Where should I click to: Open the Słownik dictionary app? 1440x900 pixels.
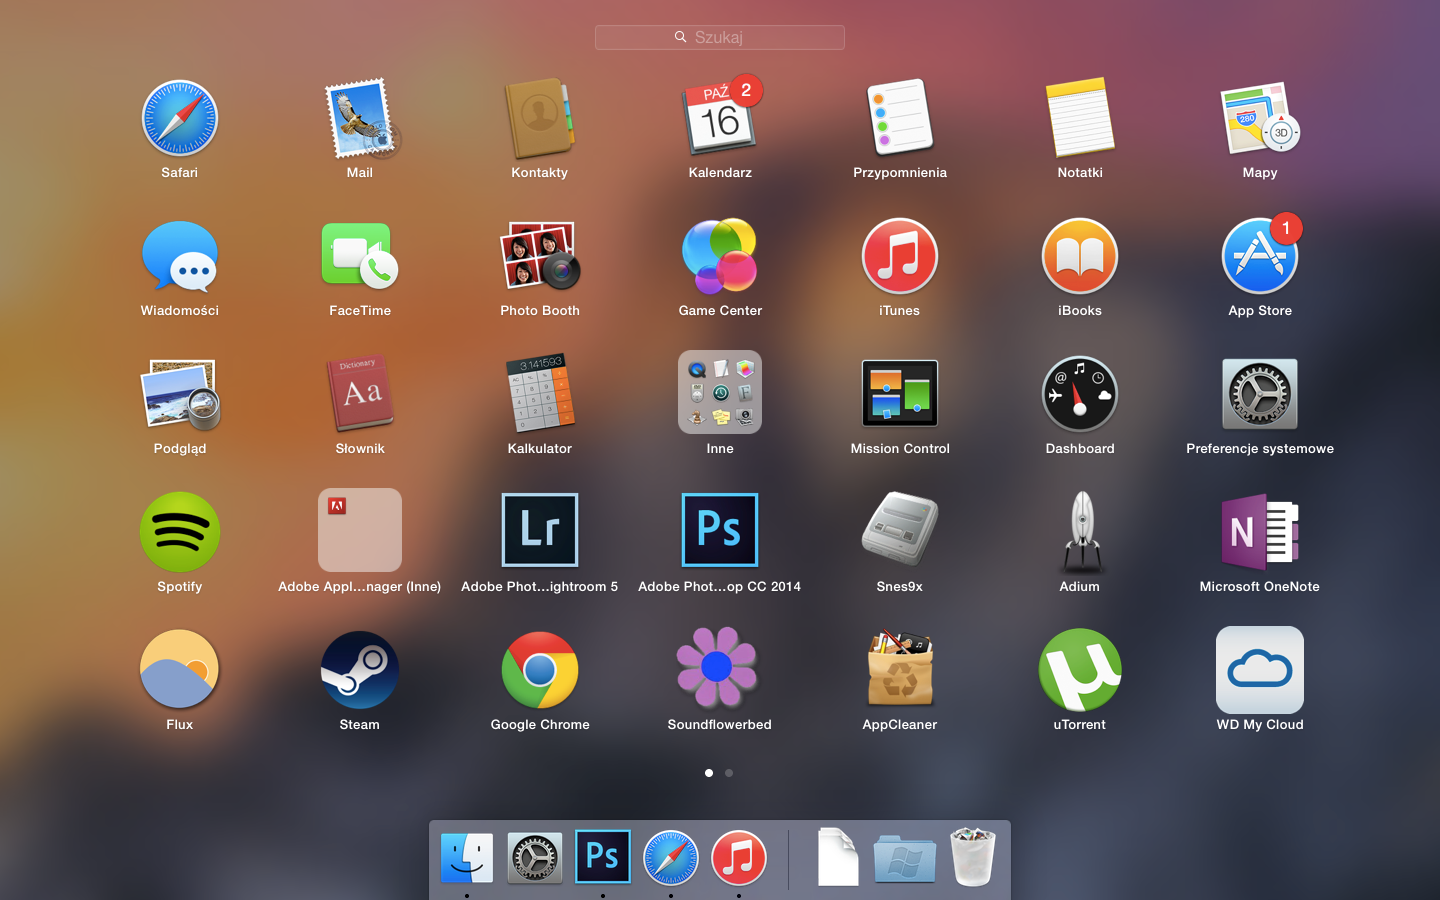tap(360, 395)
